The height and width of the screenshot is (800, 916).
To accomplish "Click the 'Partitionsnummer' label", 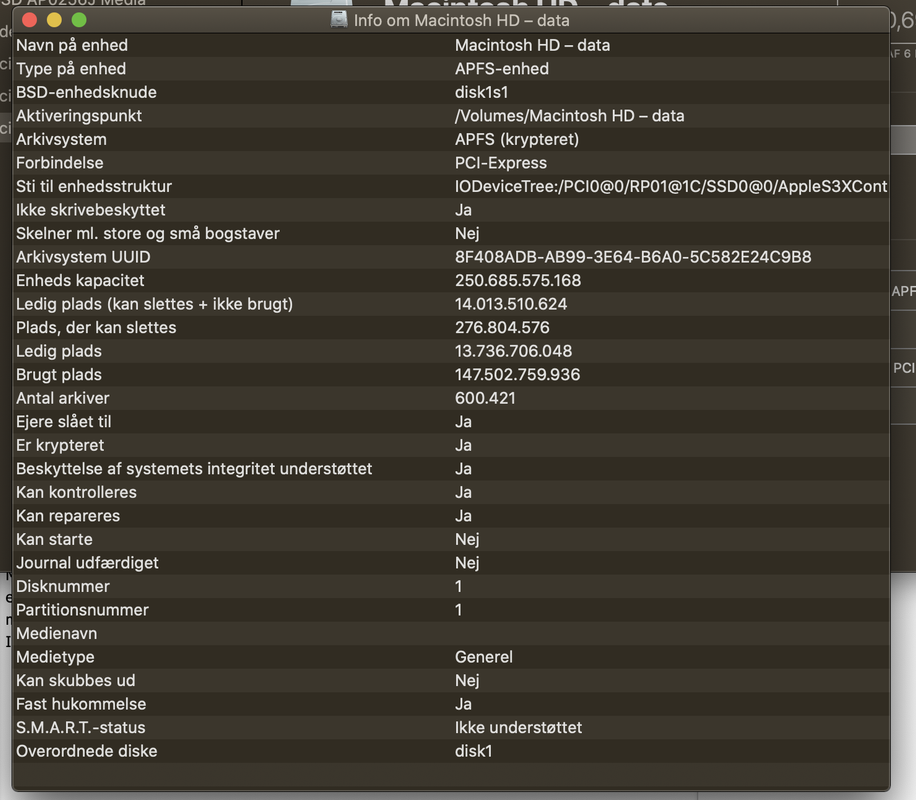I will pyautogui.click(x=82, y=610).
